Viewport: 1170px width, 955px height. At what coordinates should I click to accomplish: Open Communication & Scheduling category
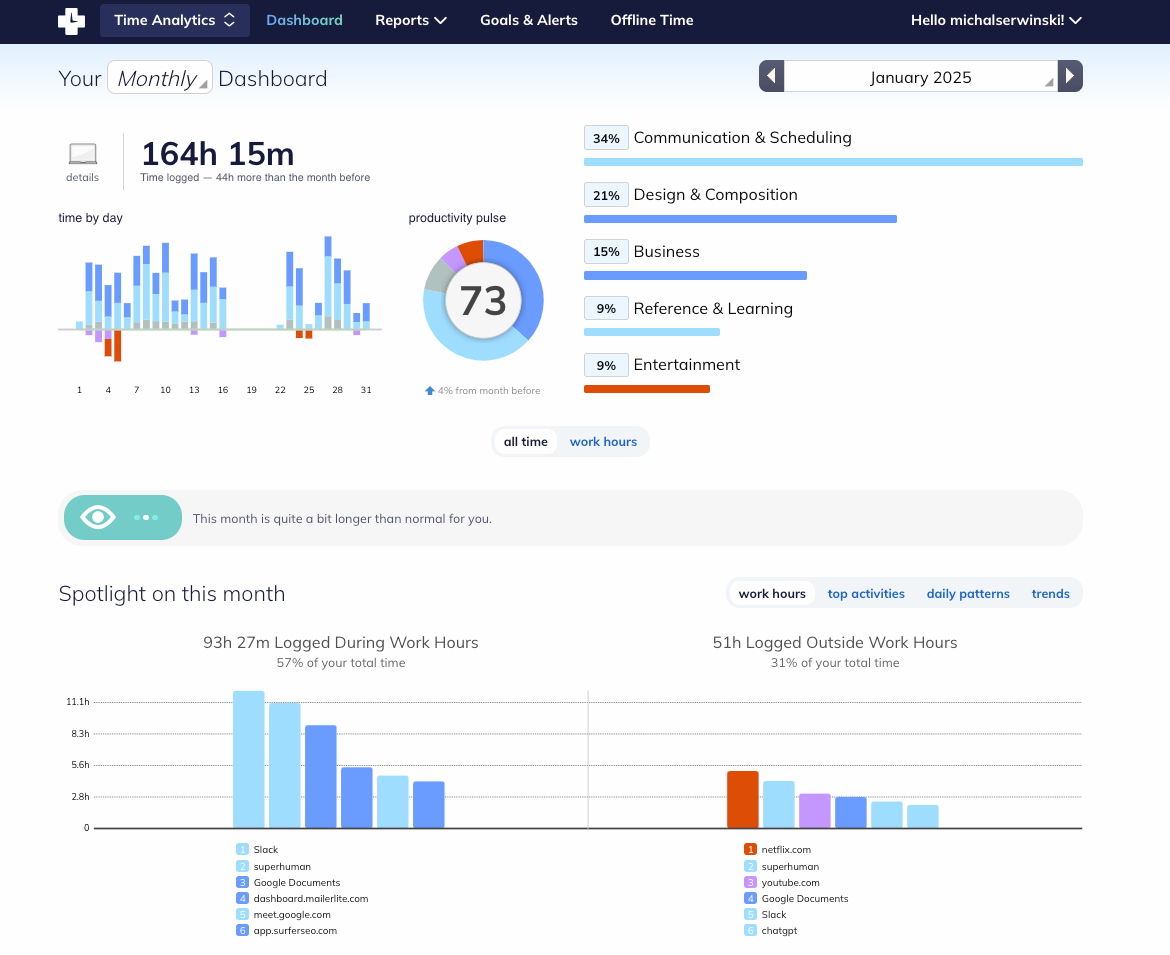pos(742,138)
